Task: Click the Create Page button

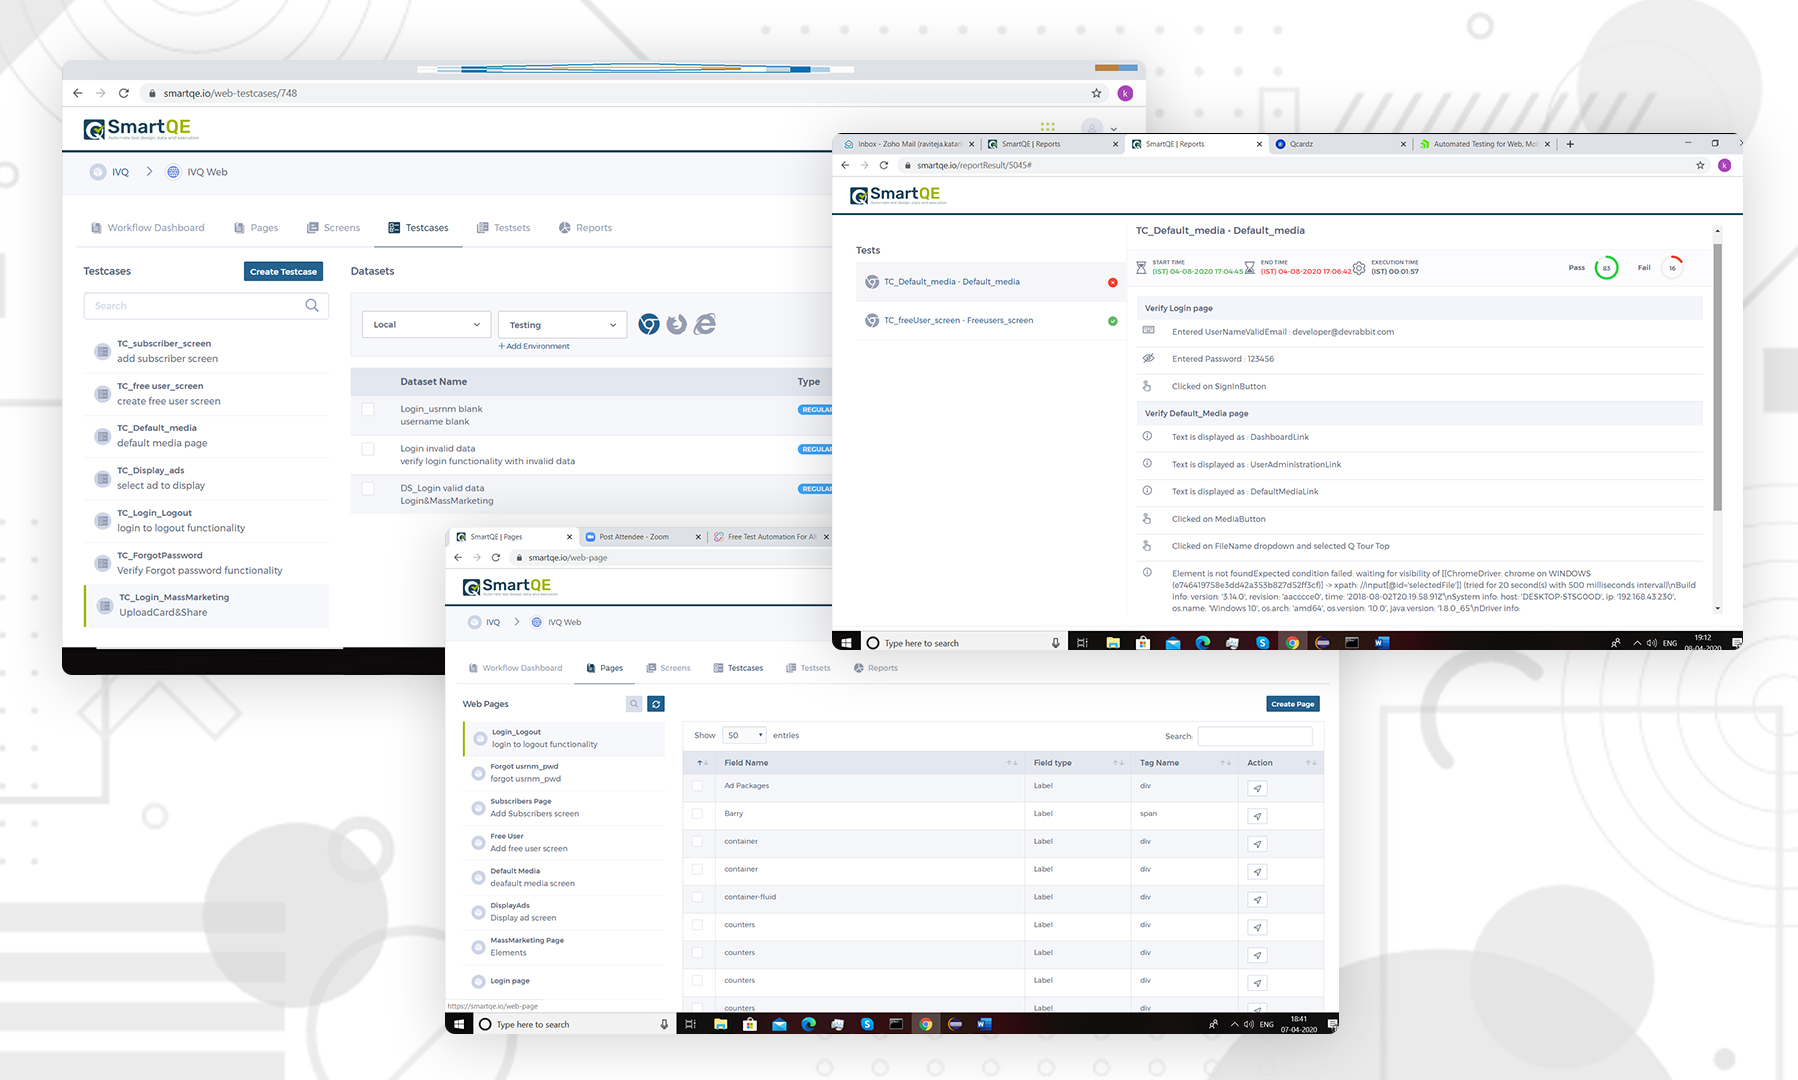Action: click(x=1293, y=704)
